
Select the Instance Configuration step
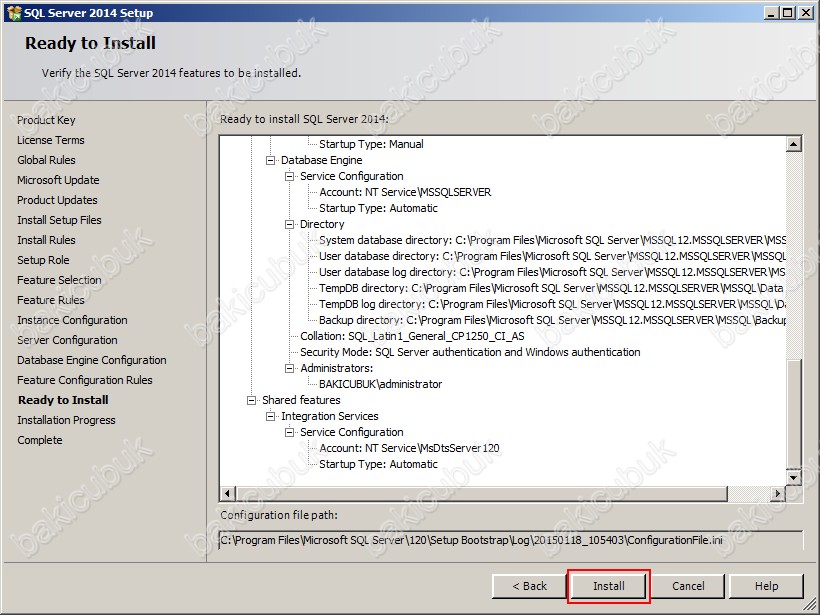72,320
